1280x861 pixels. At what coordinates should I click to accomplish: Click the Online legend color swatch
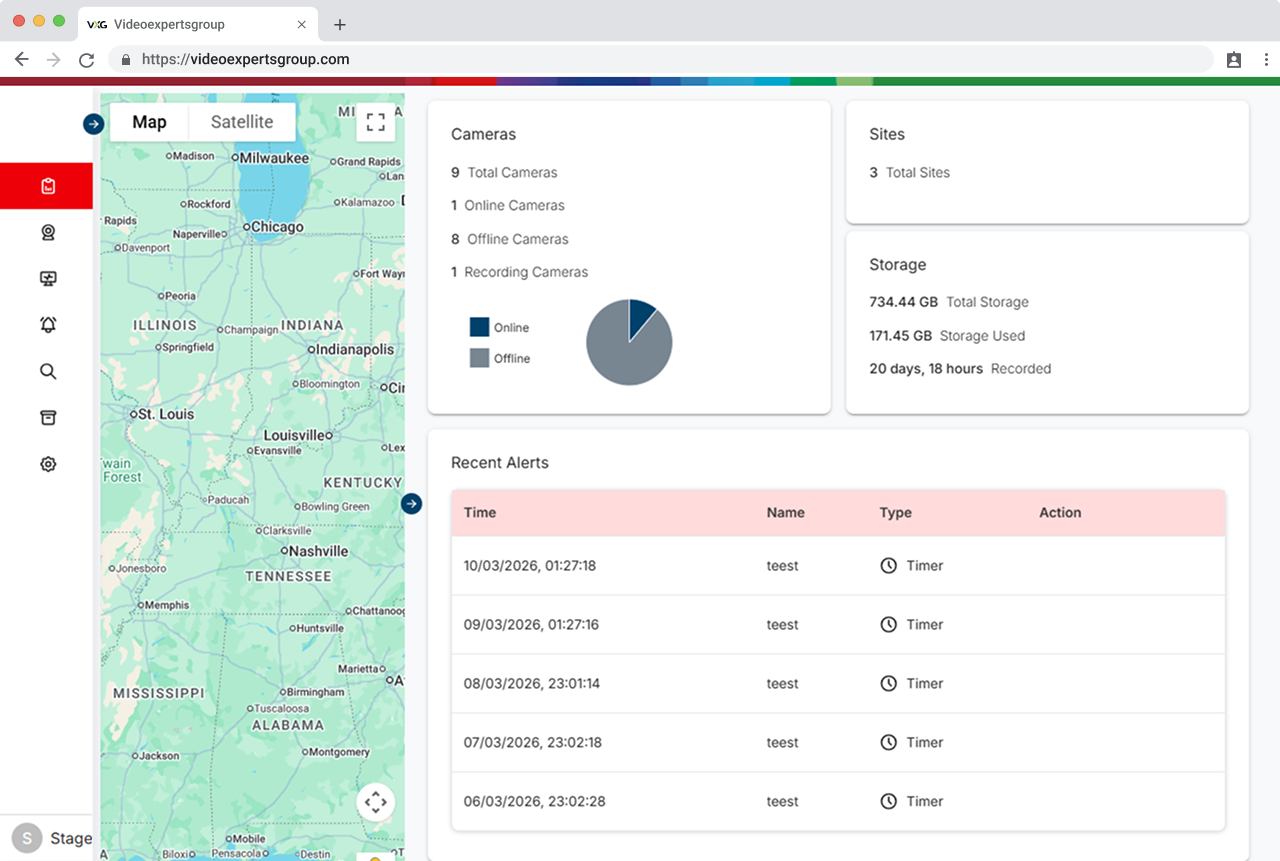coord(479,327)
